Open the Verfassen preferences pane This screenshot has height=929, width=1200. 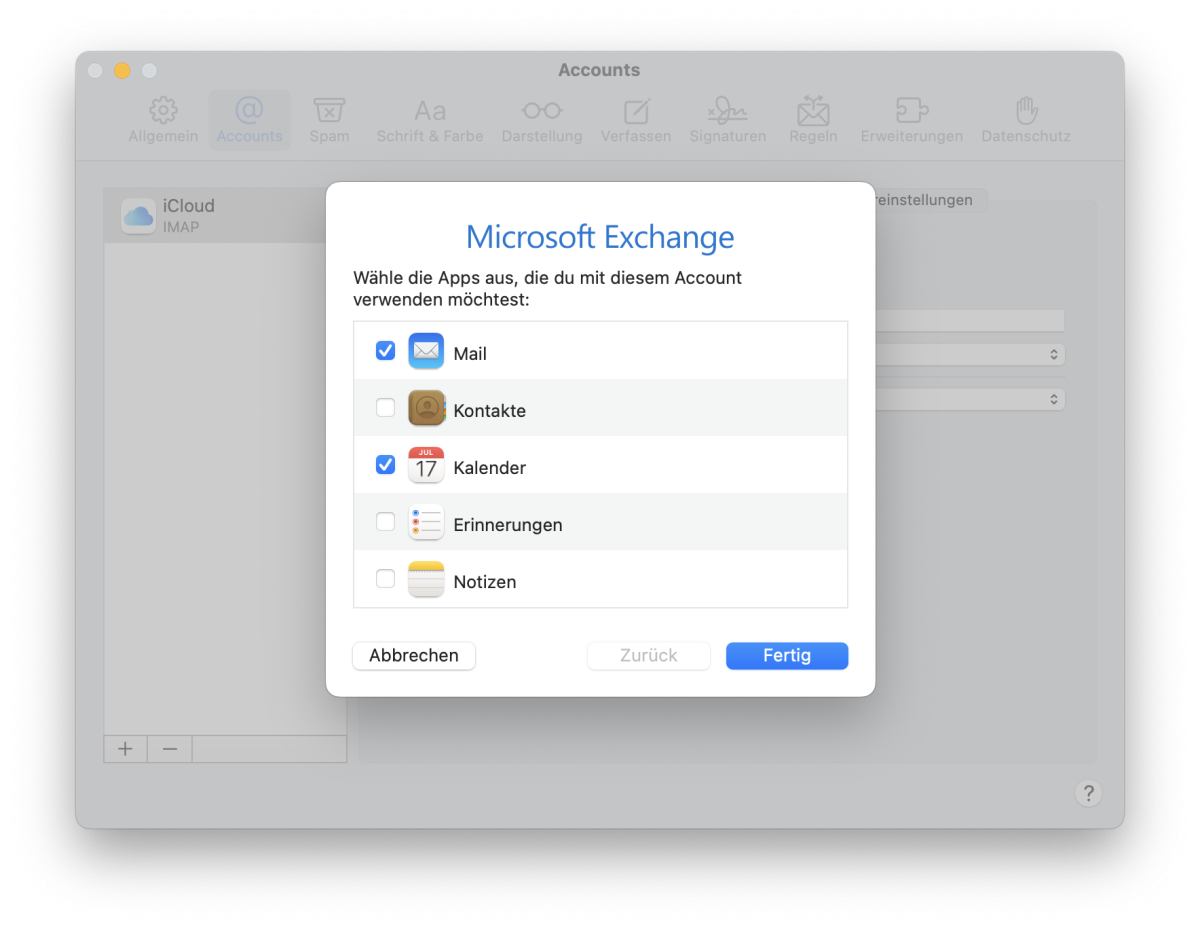coord(636,121)
